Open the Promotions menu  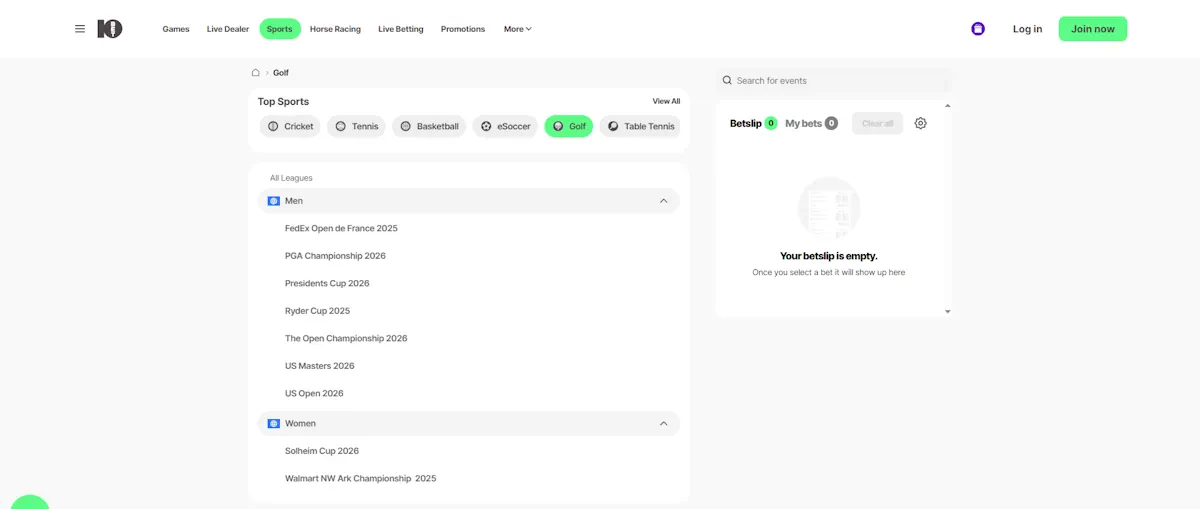click(x=463, y=29)
